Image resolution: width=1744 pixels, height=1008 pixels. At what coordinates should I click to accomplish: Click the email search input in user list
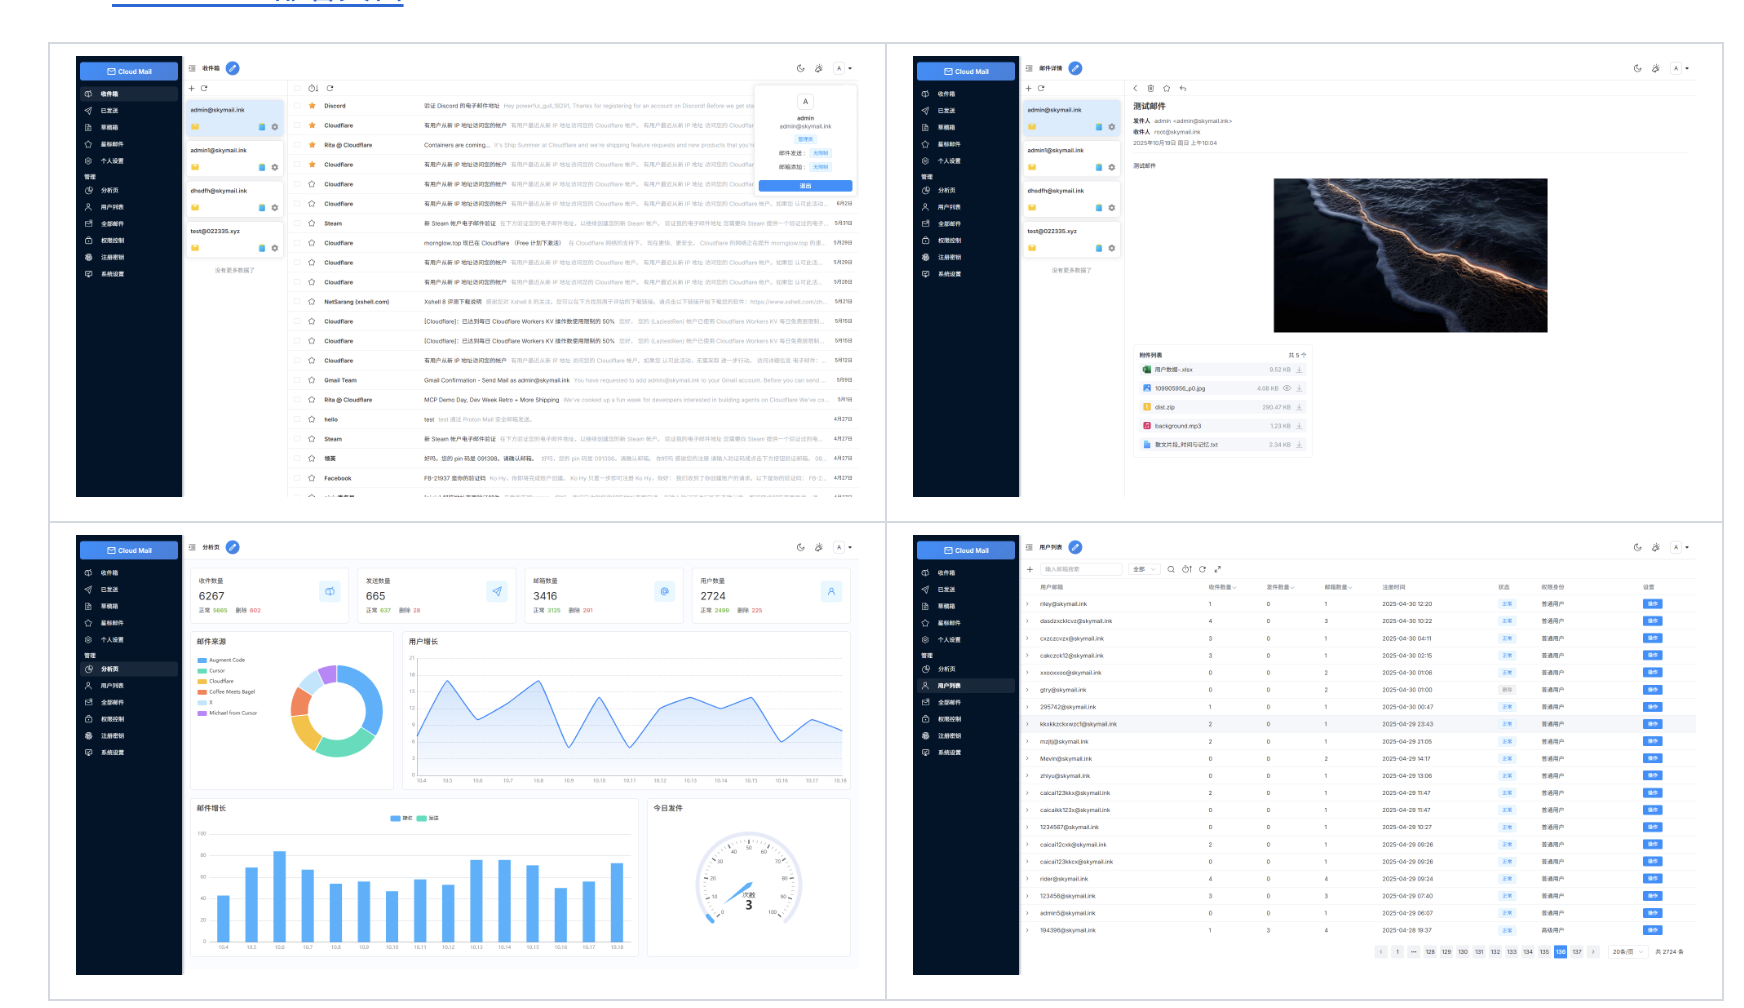click(x=1082, y=569)
